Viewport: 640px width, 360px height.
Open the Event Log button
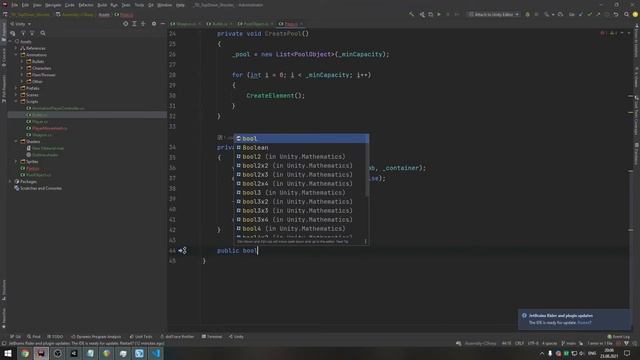[619, 337]
